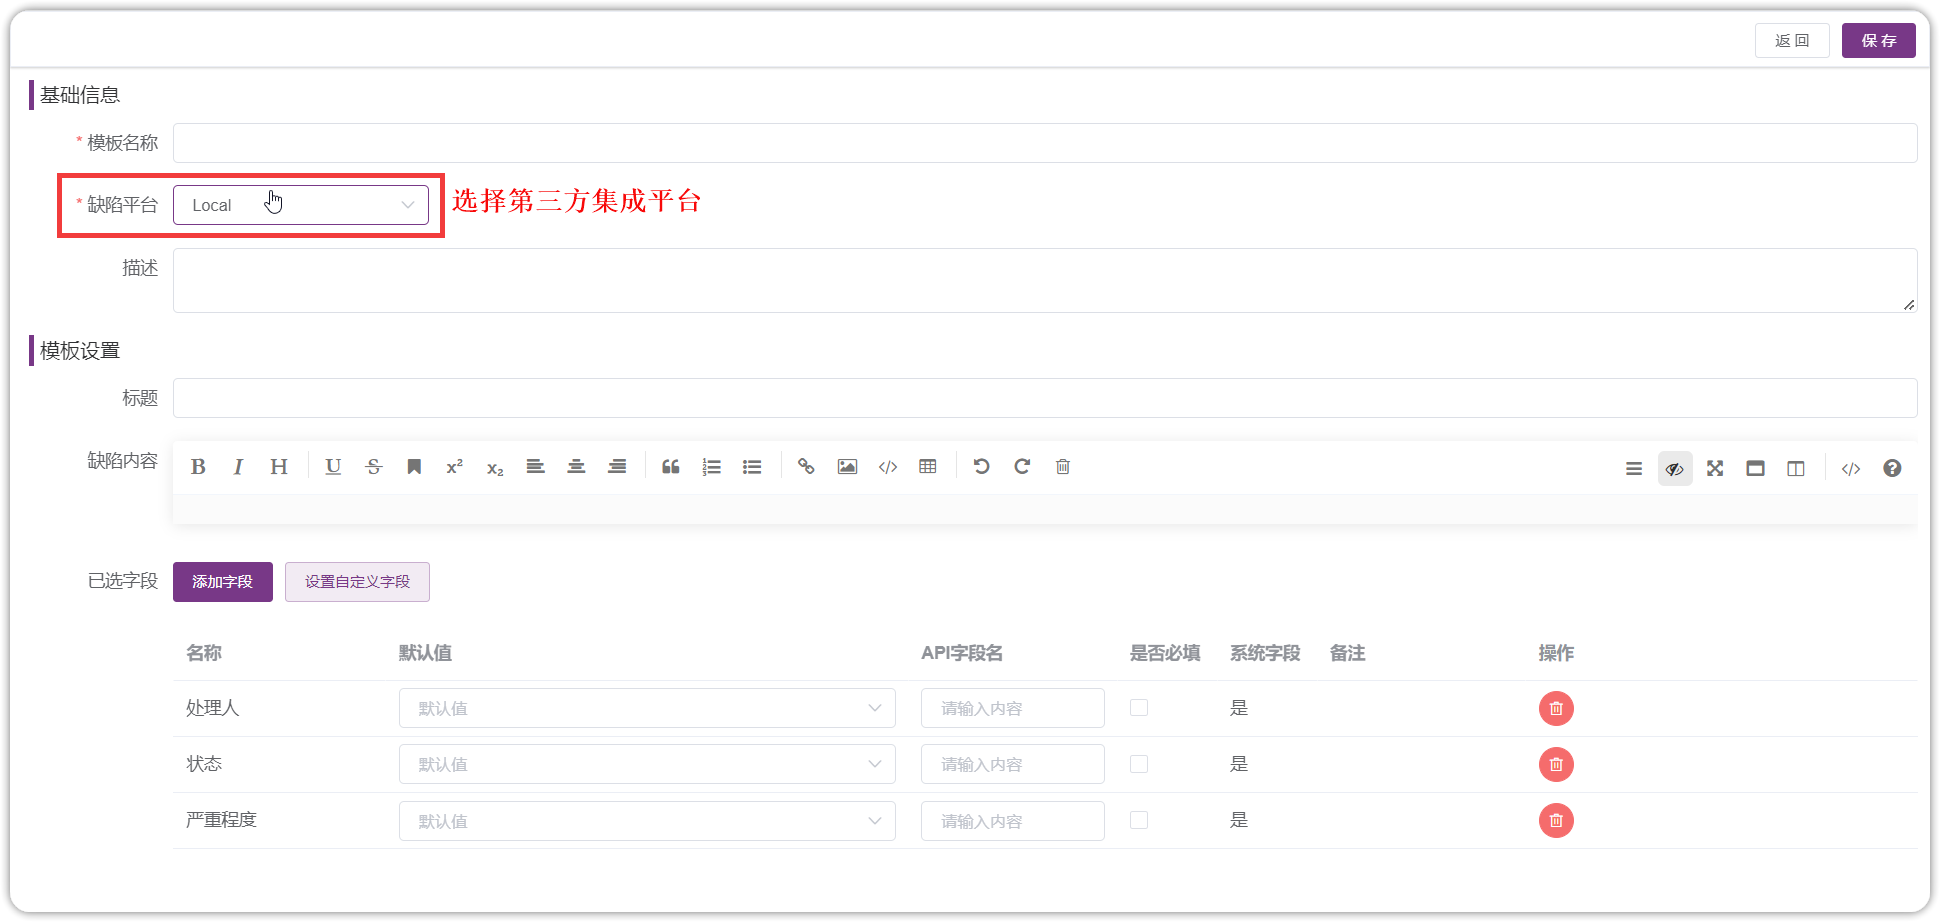The width and height of the screenshot is (1940, 922).
Task: Align text left in editor
Action: (x=536, y=467)
